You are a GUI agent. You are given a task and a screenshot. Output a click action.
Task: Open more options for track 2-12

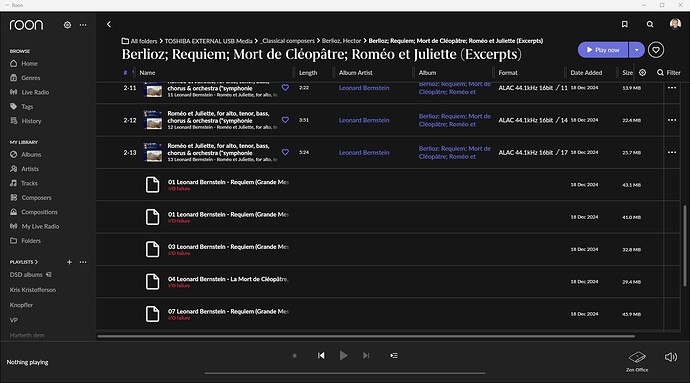tap(672, 120)
